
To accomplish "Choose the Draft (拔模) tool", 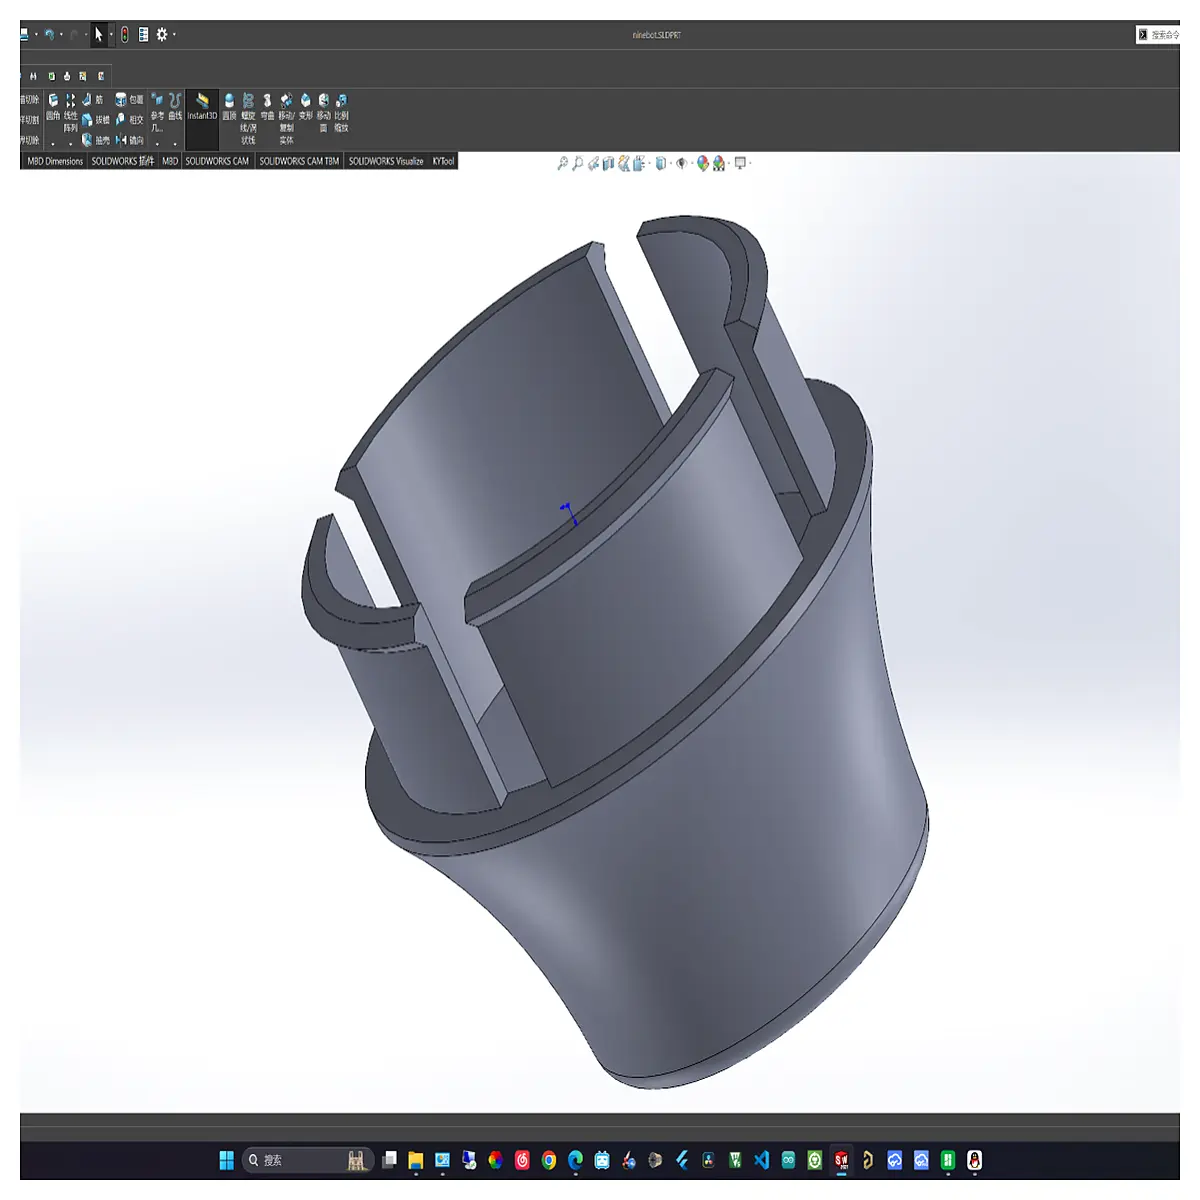I will coord(96,120).
